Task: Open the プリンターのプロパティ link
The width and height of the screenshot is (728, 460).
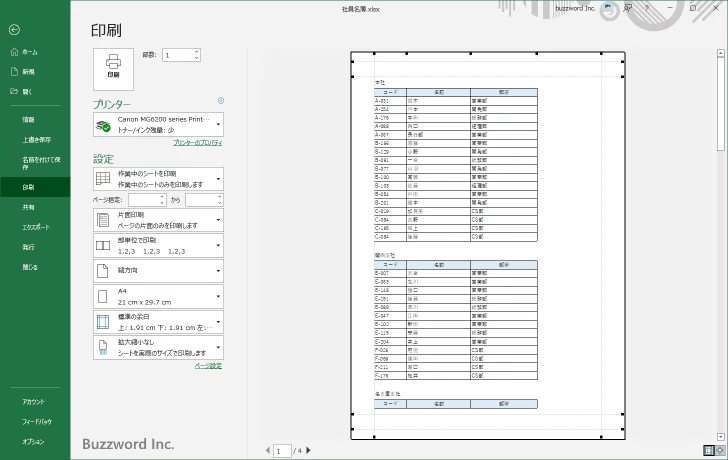Action: [198, 143]
